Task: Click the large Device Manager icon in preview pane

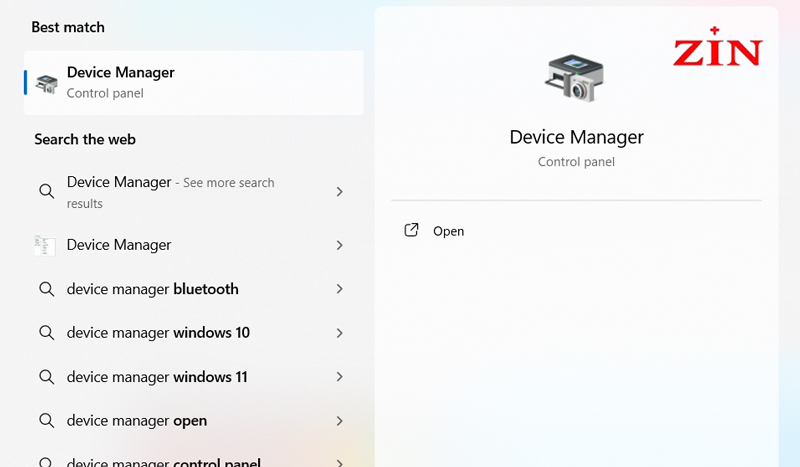Action: click(575, 78)
